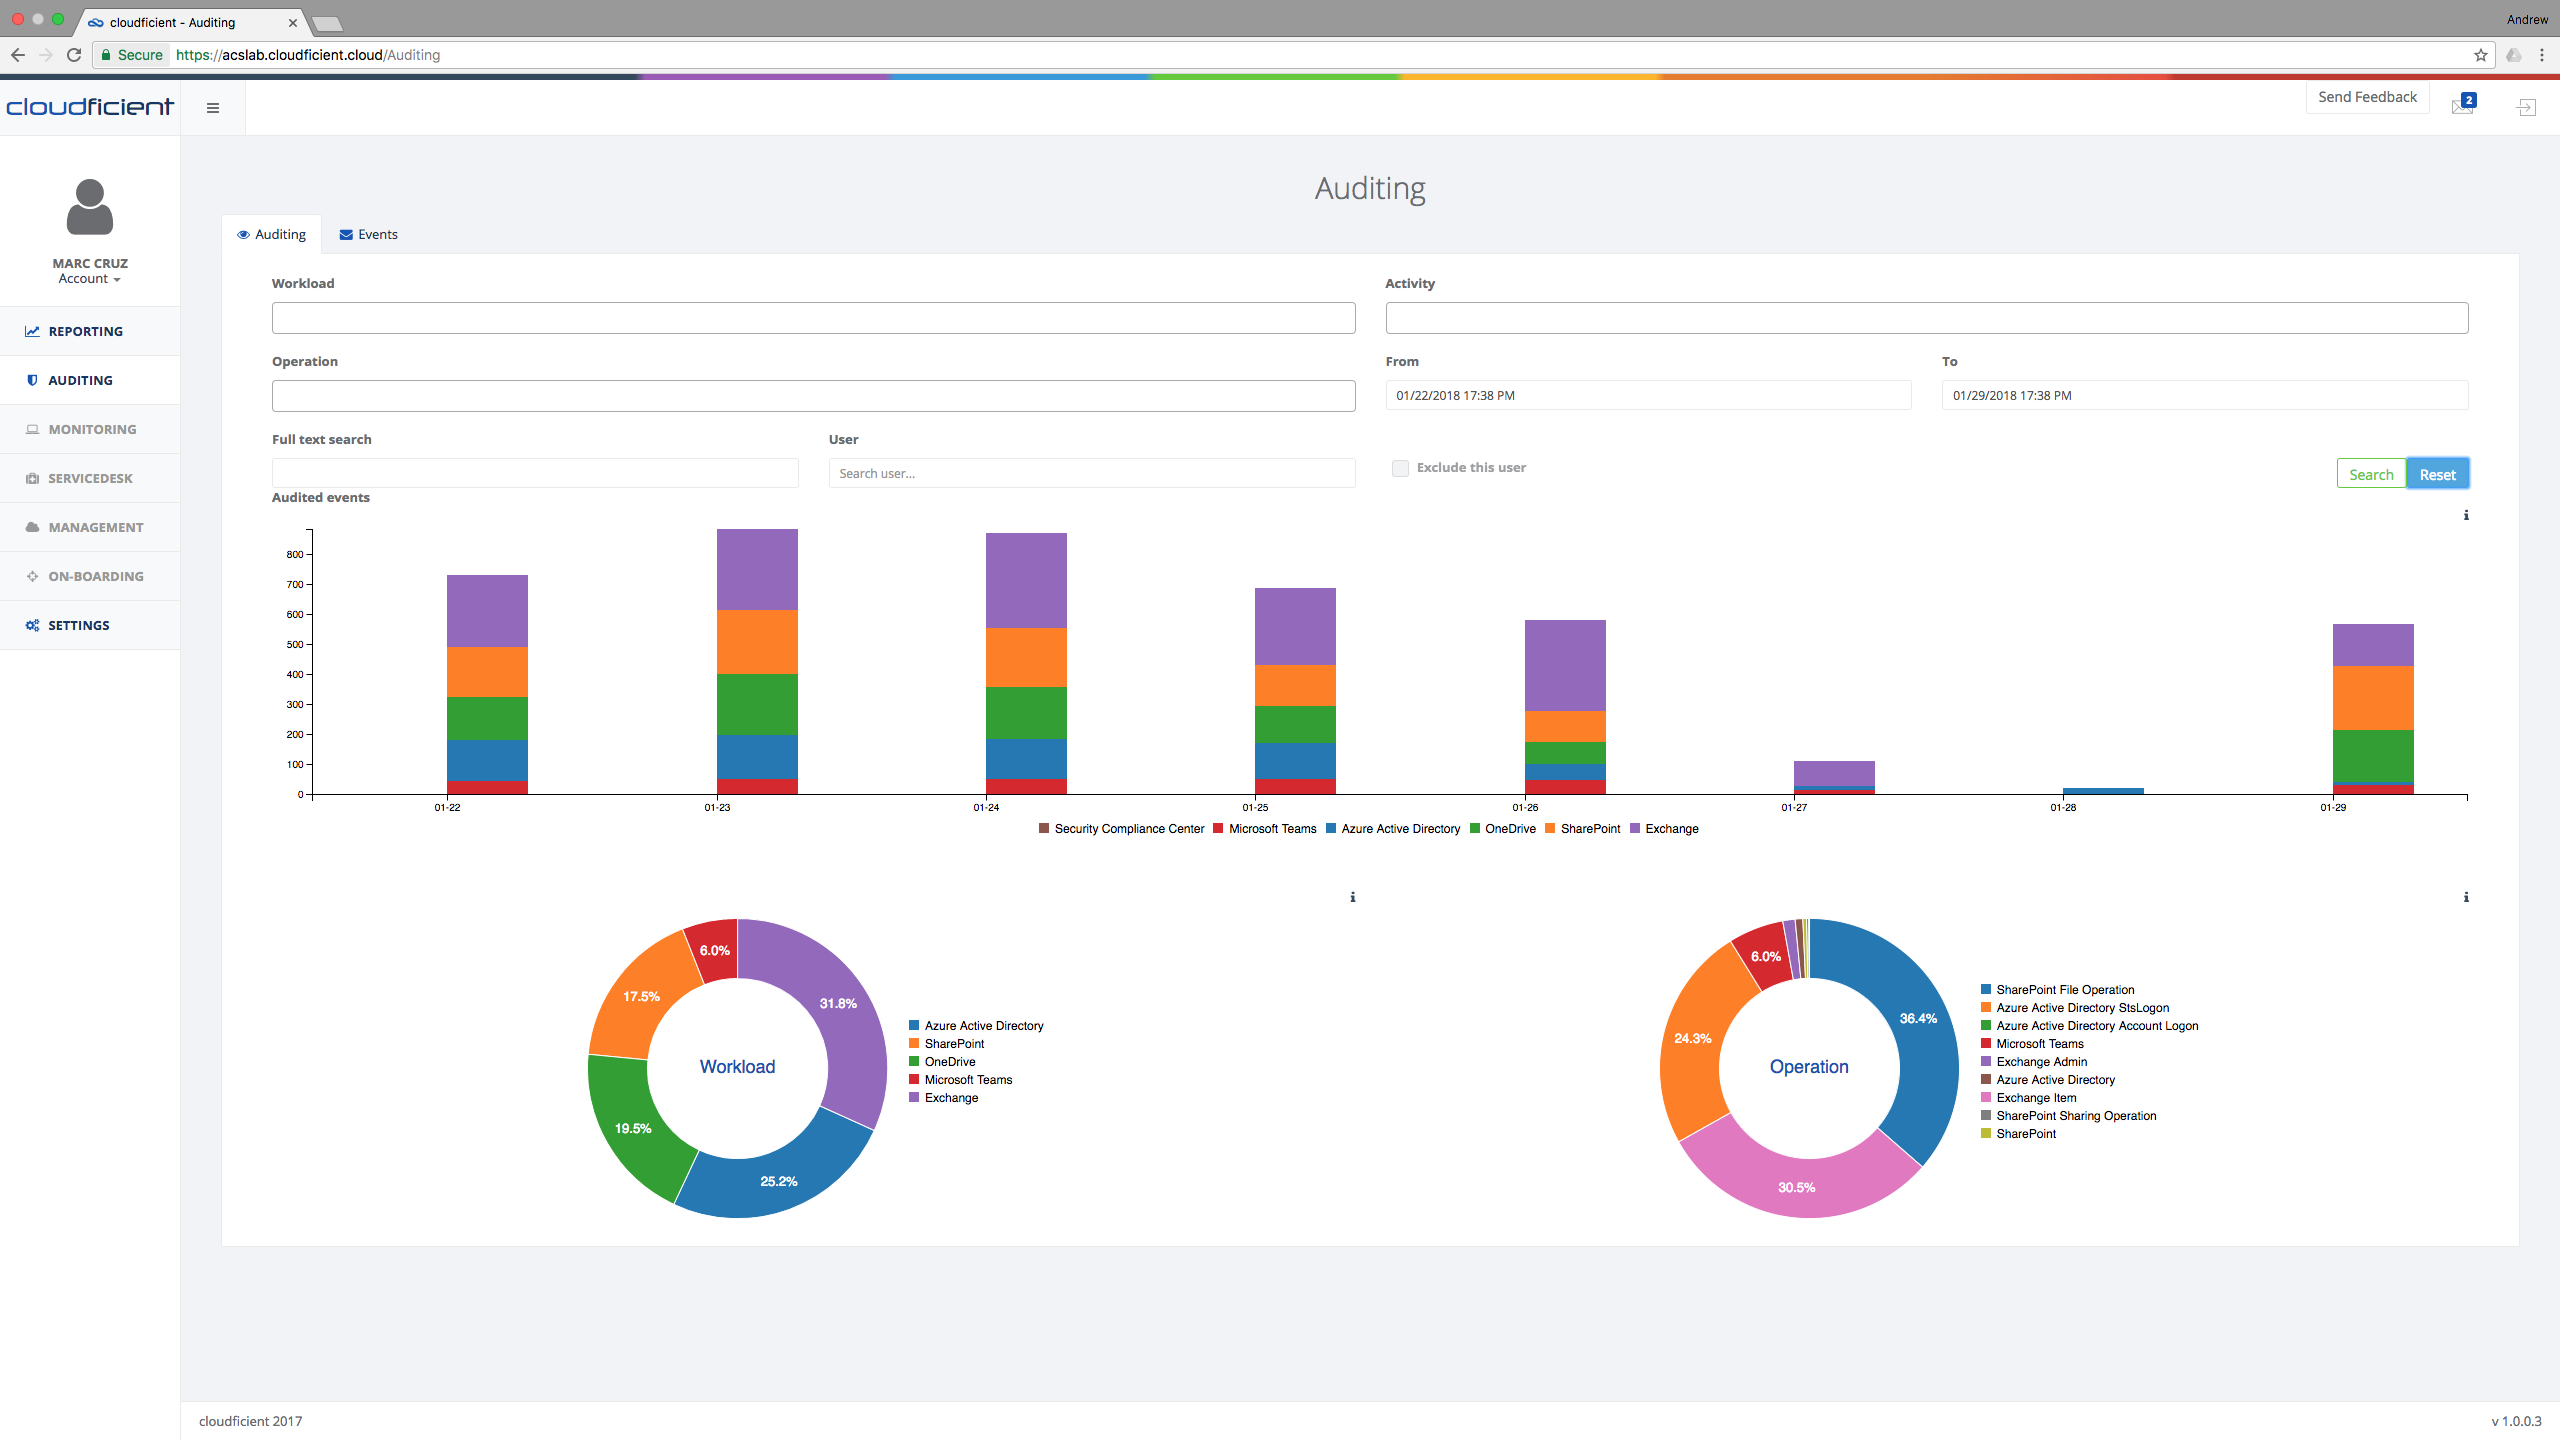Click the Auditing shield icon

point(31,380)
